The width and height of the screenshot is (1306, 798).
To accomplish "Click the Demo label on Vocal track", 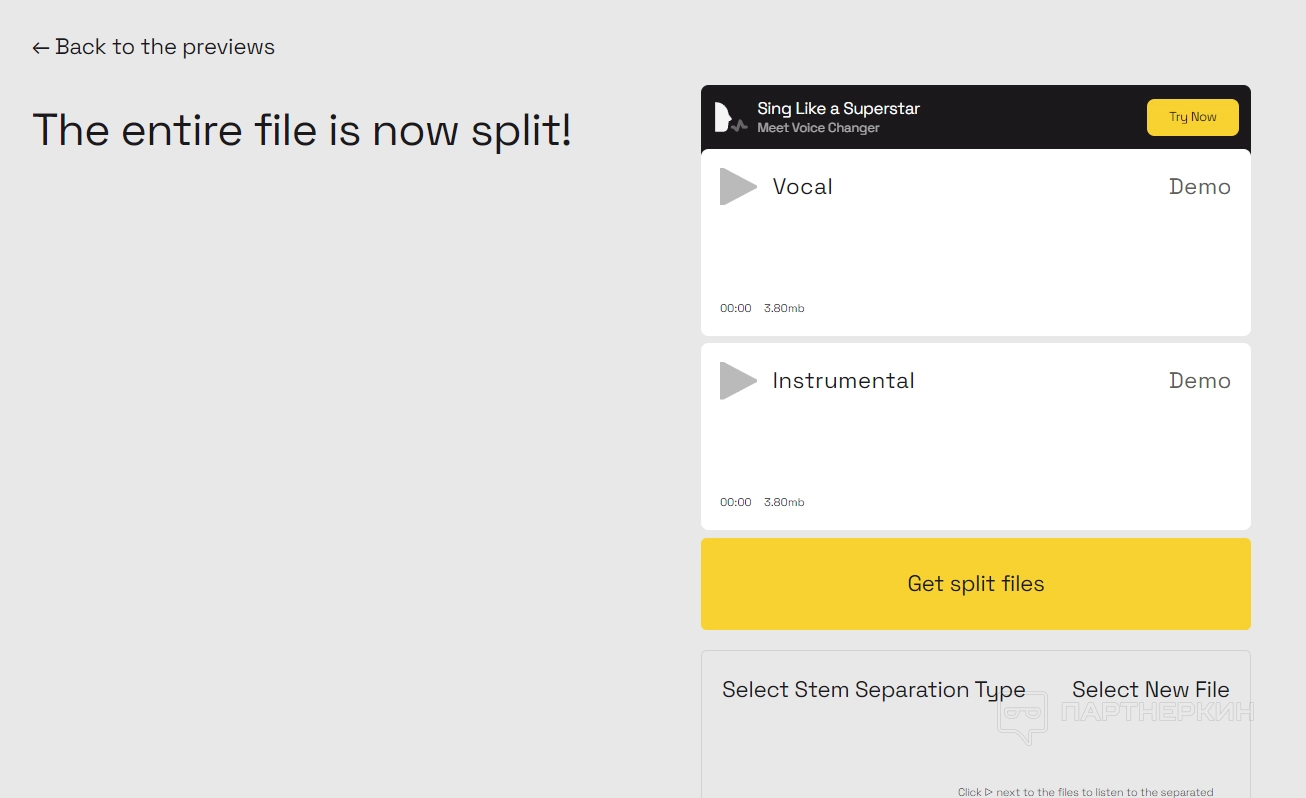I will (x=1199, y=187).
